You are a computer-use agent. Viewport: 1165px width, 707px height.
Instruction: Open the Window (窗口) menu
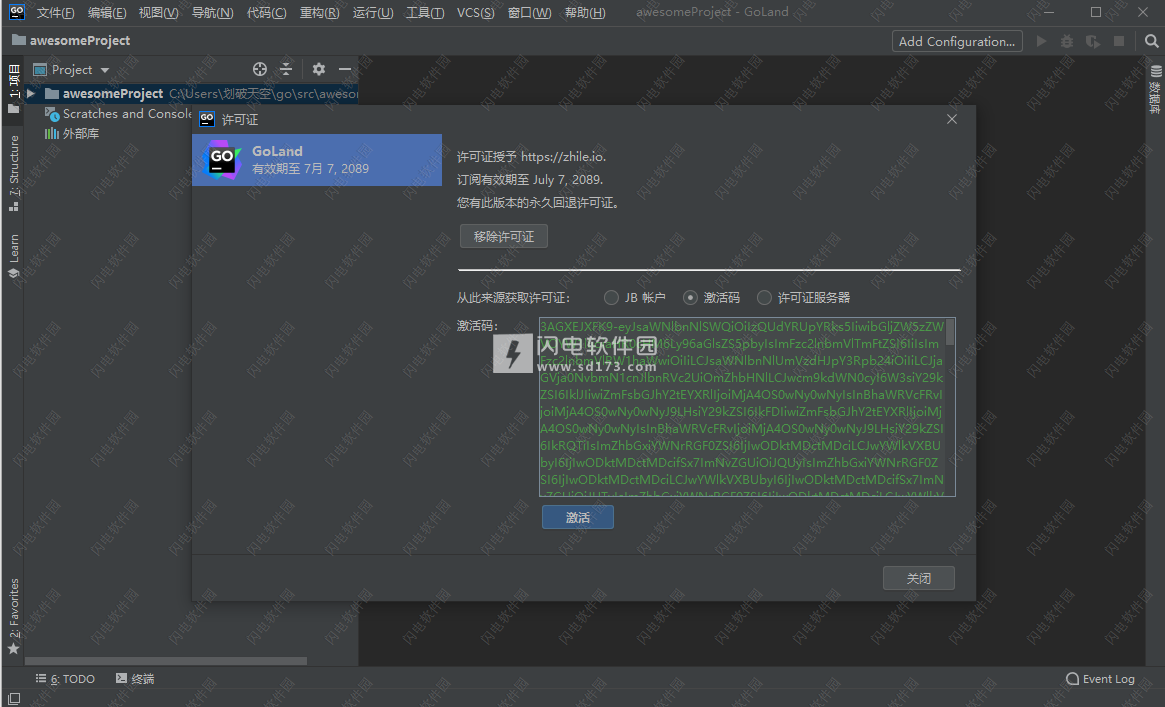tap(530, 13)
